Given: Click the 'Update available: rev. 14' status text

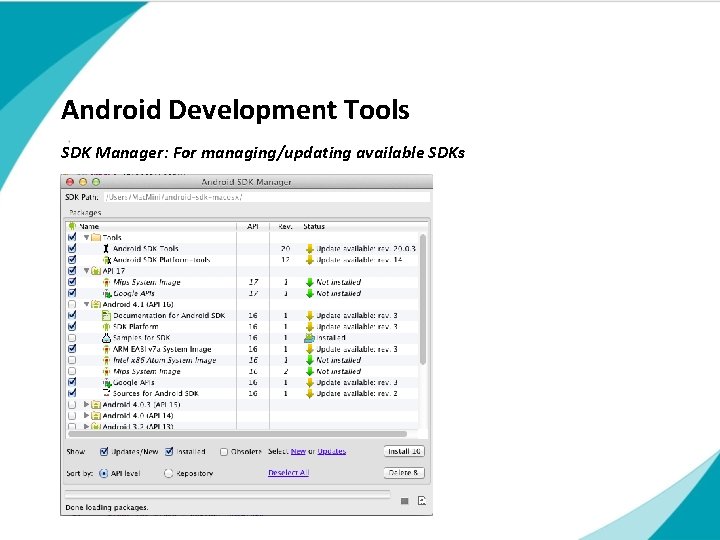Looking at the screenshot, I should (360, 260).
